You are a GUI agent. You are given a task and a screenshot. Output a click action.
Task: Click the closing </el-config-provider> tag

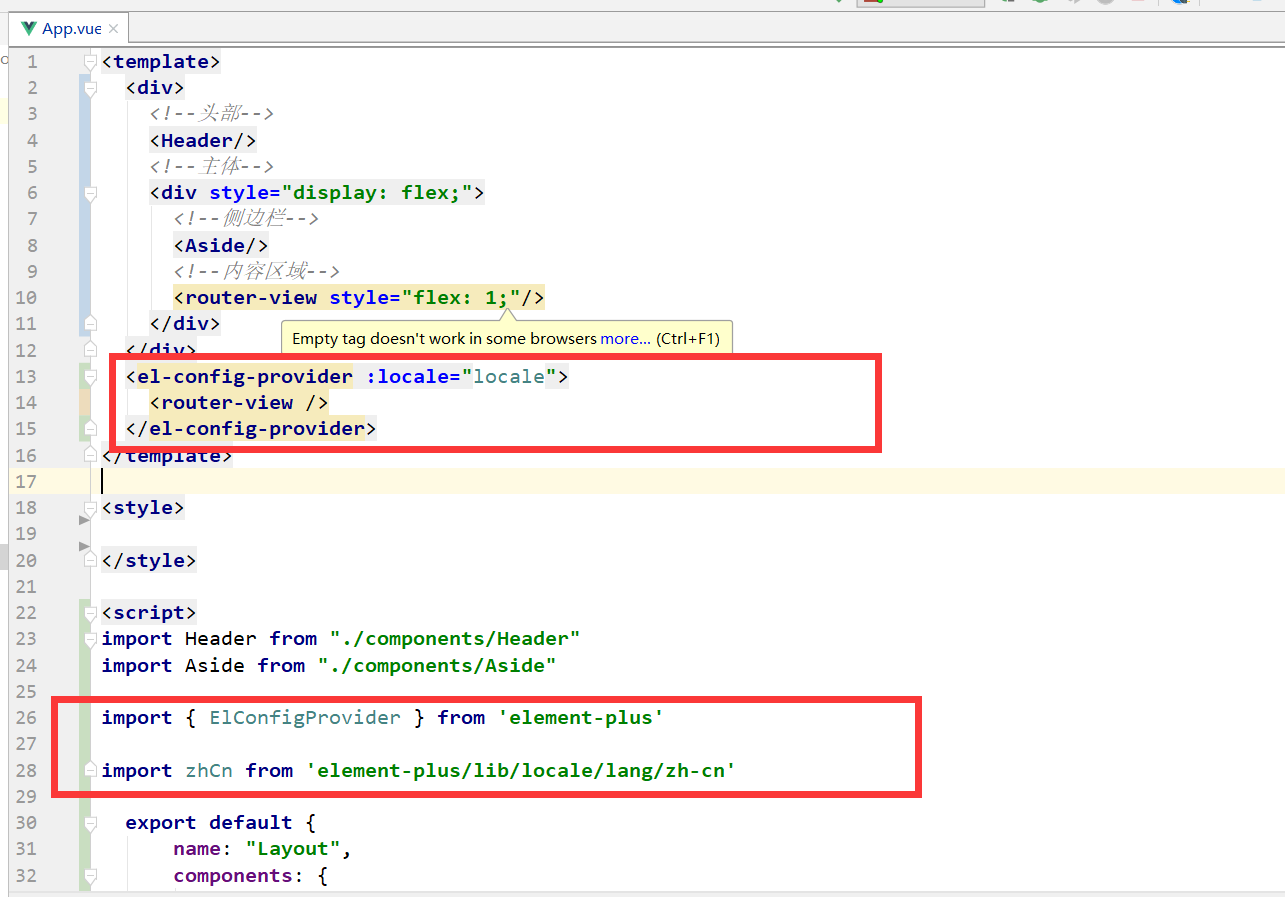(251, 428)
